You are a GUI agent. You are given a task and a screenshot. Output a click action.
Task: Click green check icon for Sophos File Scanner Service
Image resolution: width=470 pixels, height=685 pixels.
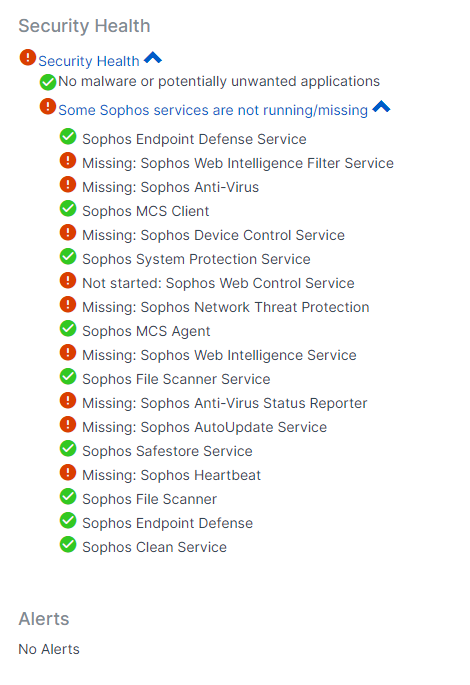(x=68, y=377)
